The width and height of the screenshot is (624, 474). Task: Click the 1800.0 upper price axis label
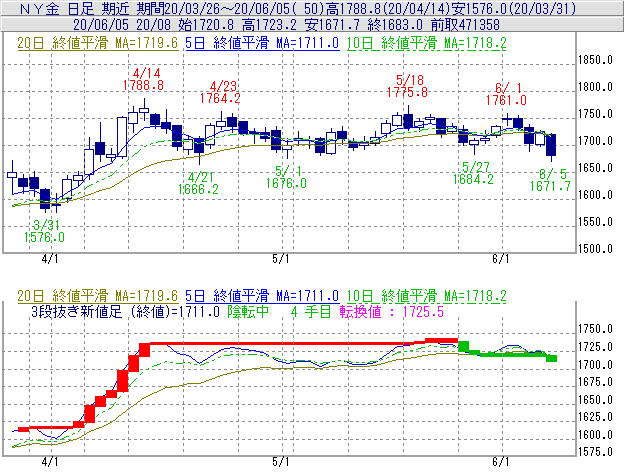[595, 87]
